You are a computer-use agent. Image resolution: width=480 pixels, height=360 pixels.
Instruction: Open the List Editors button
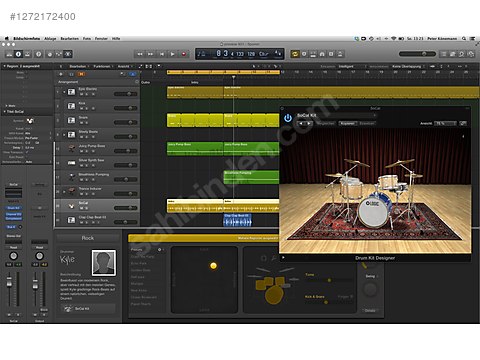(444, 54)
